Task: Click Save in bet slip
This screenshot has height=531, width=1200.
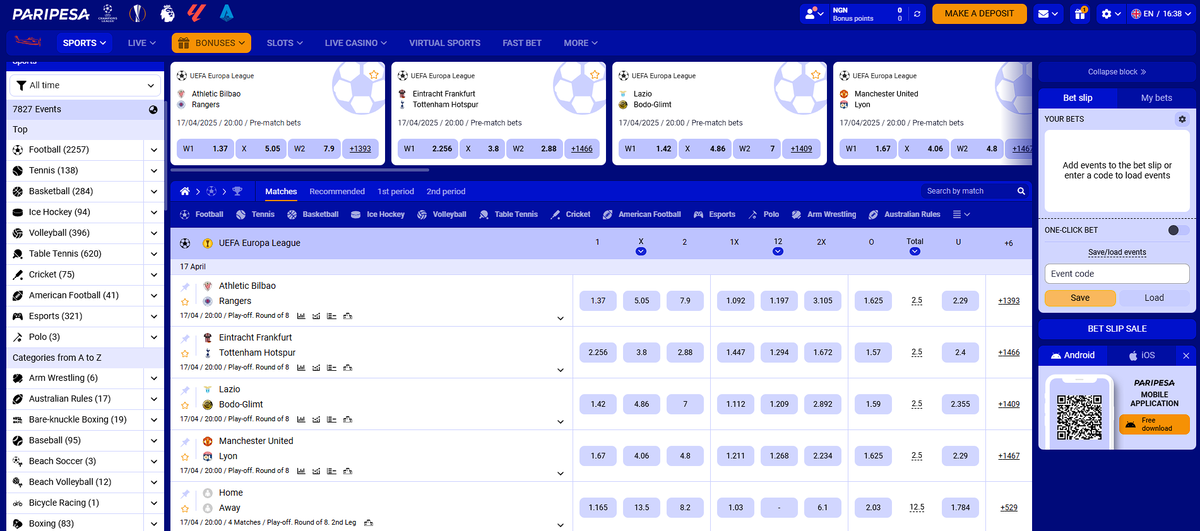Action: pyautogui.click(x=1080, y=297)
